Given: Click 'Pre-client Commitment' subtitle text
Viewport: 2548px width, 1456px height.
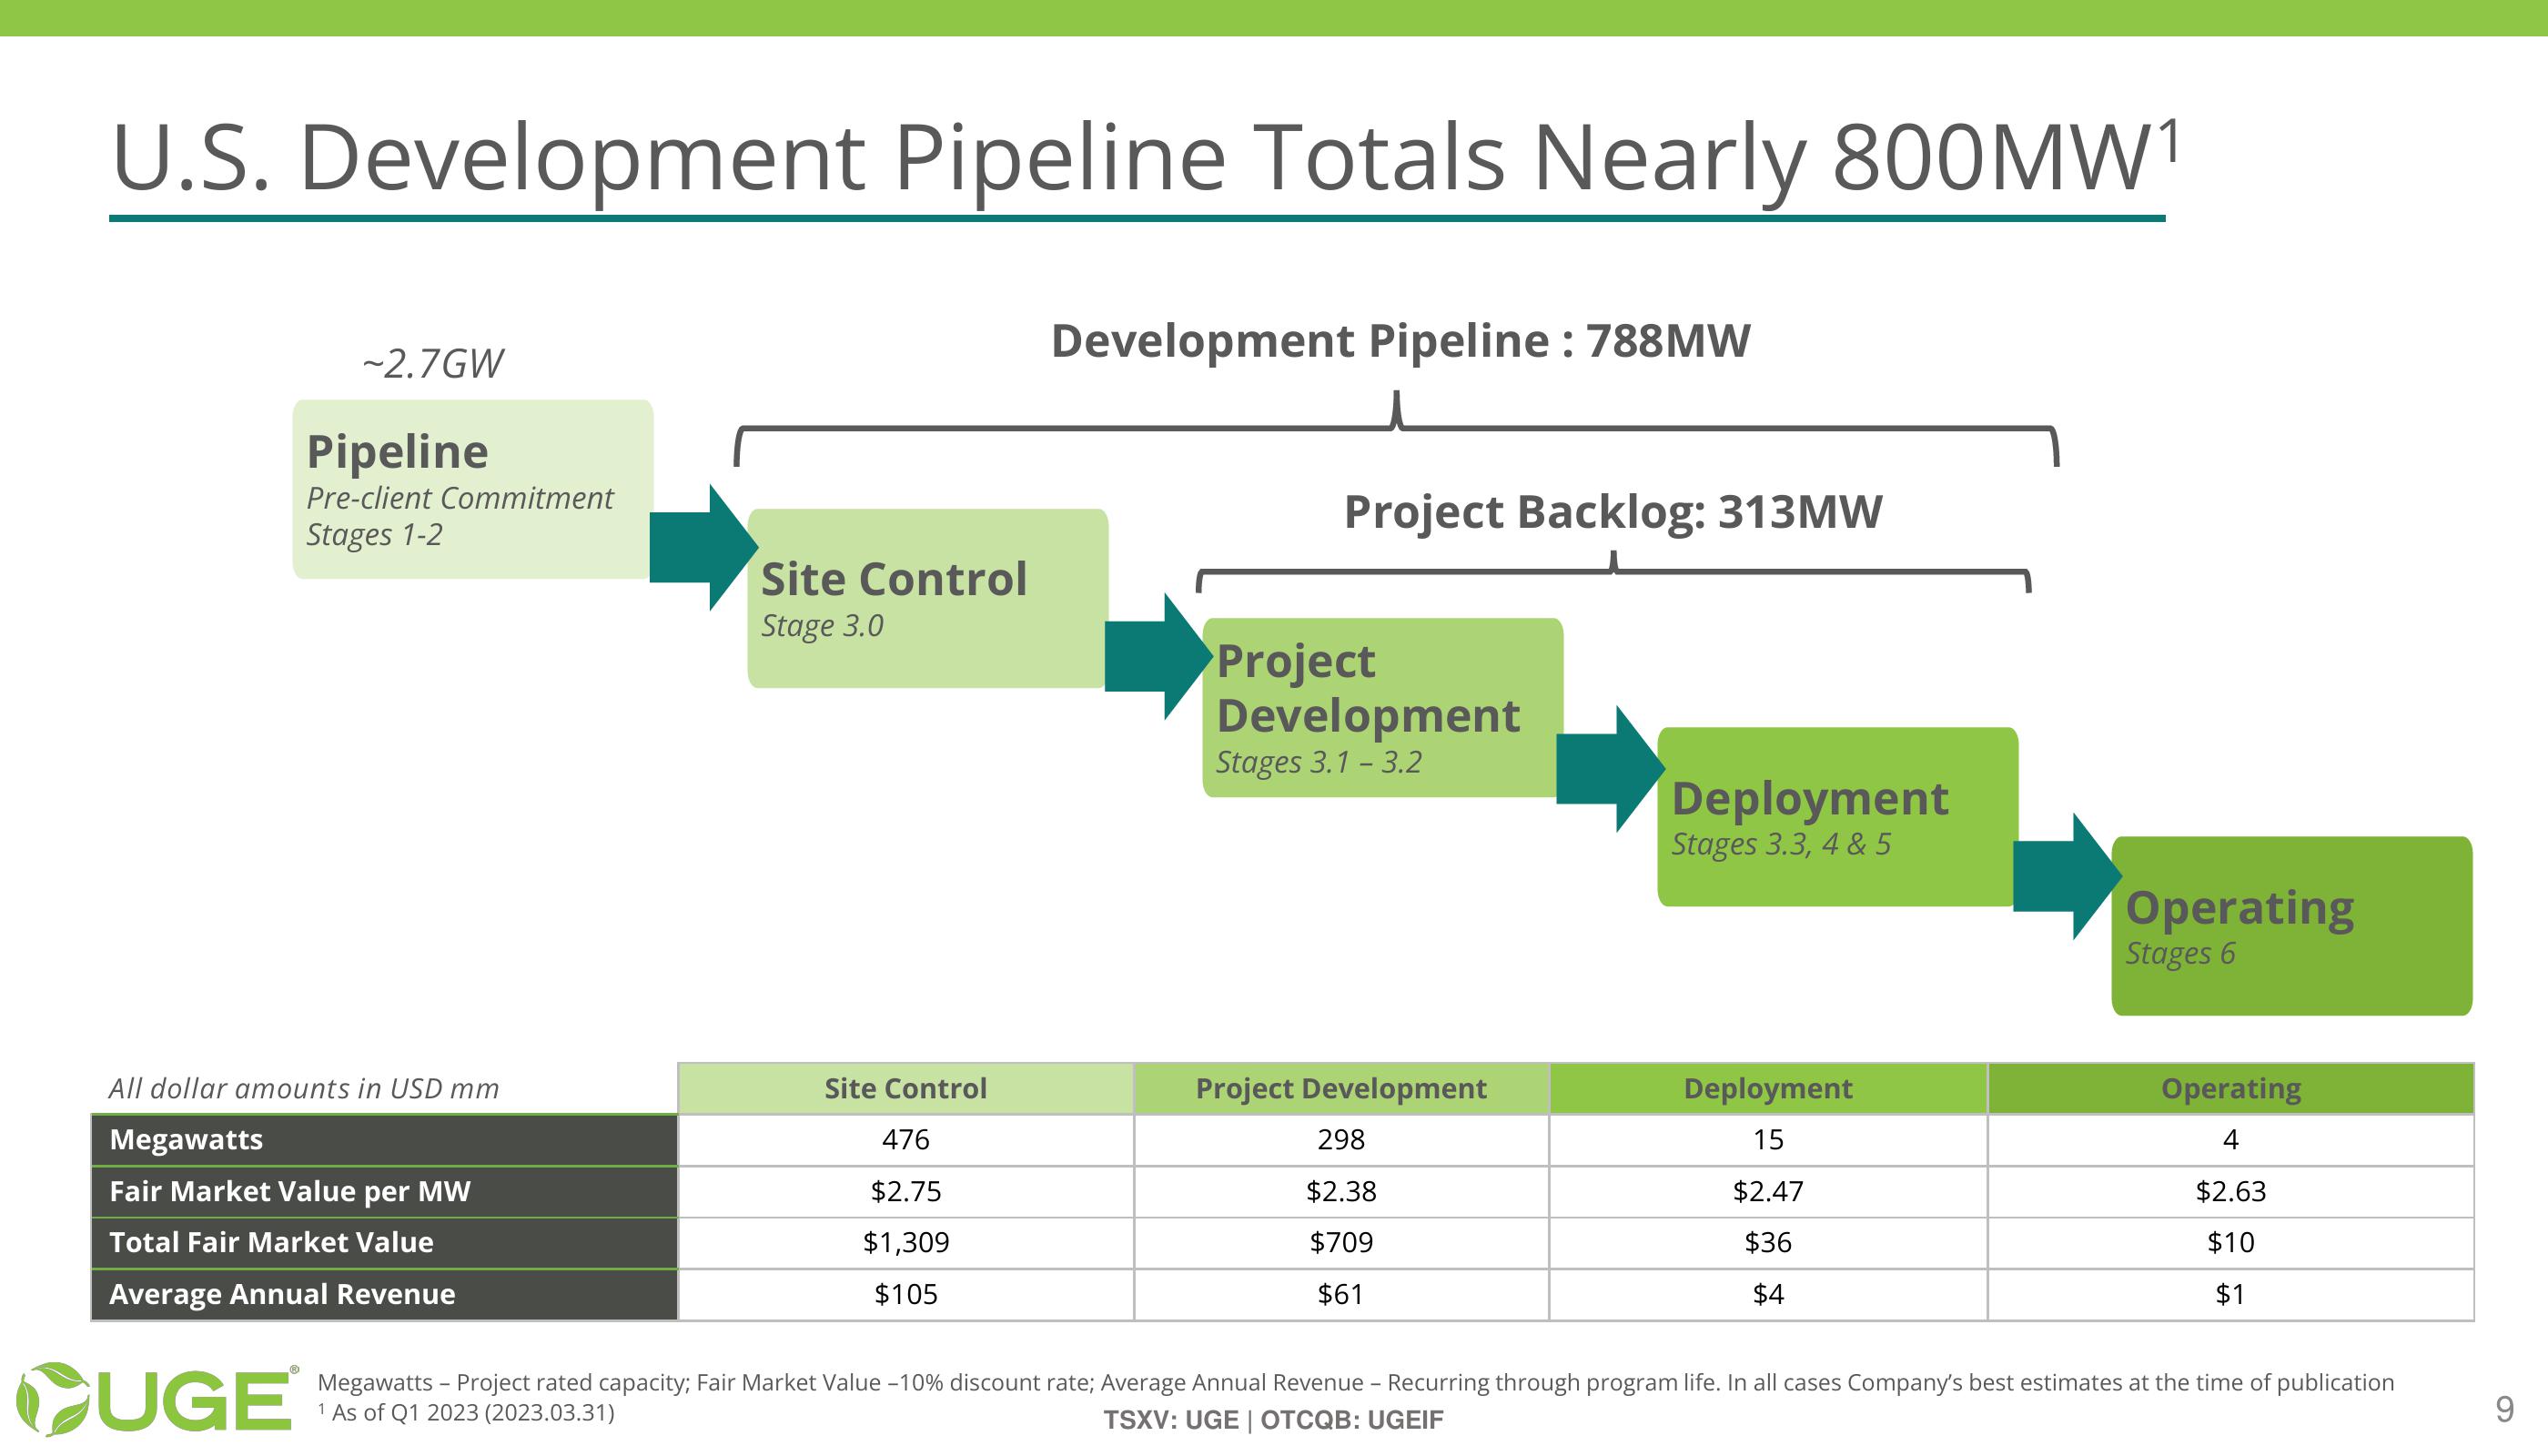Looking at the screenshot, I should pyautogui.click(x=460, y=498).
